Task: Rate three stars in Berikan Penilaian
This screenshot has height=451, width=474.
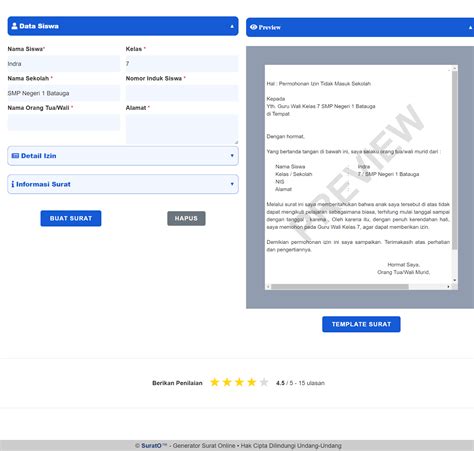Action: [239, 382]
